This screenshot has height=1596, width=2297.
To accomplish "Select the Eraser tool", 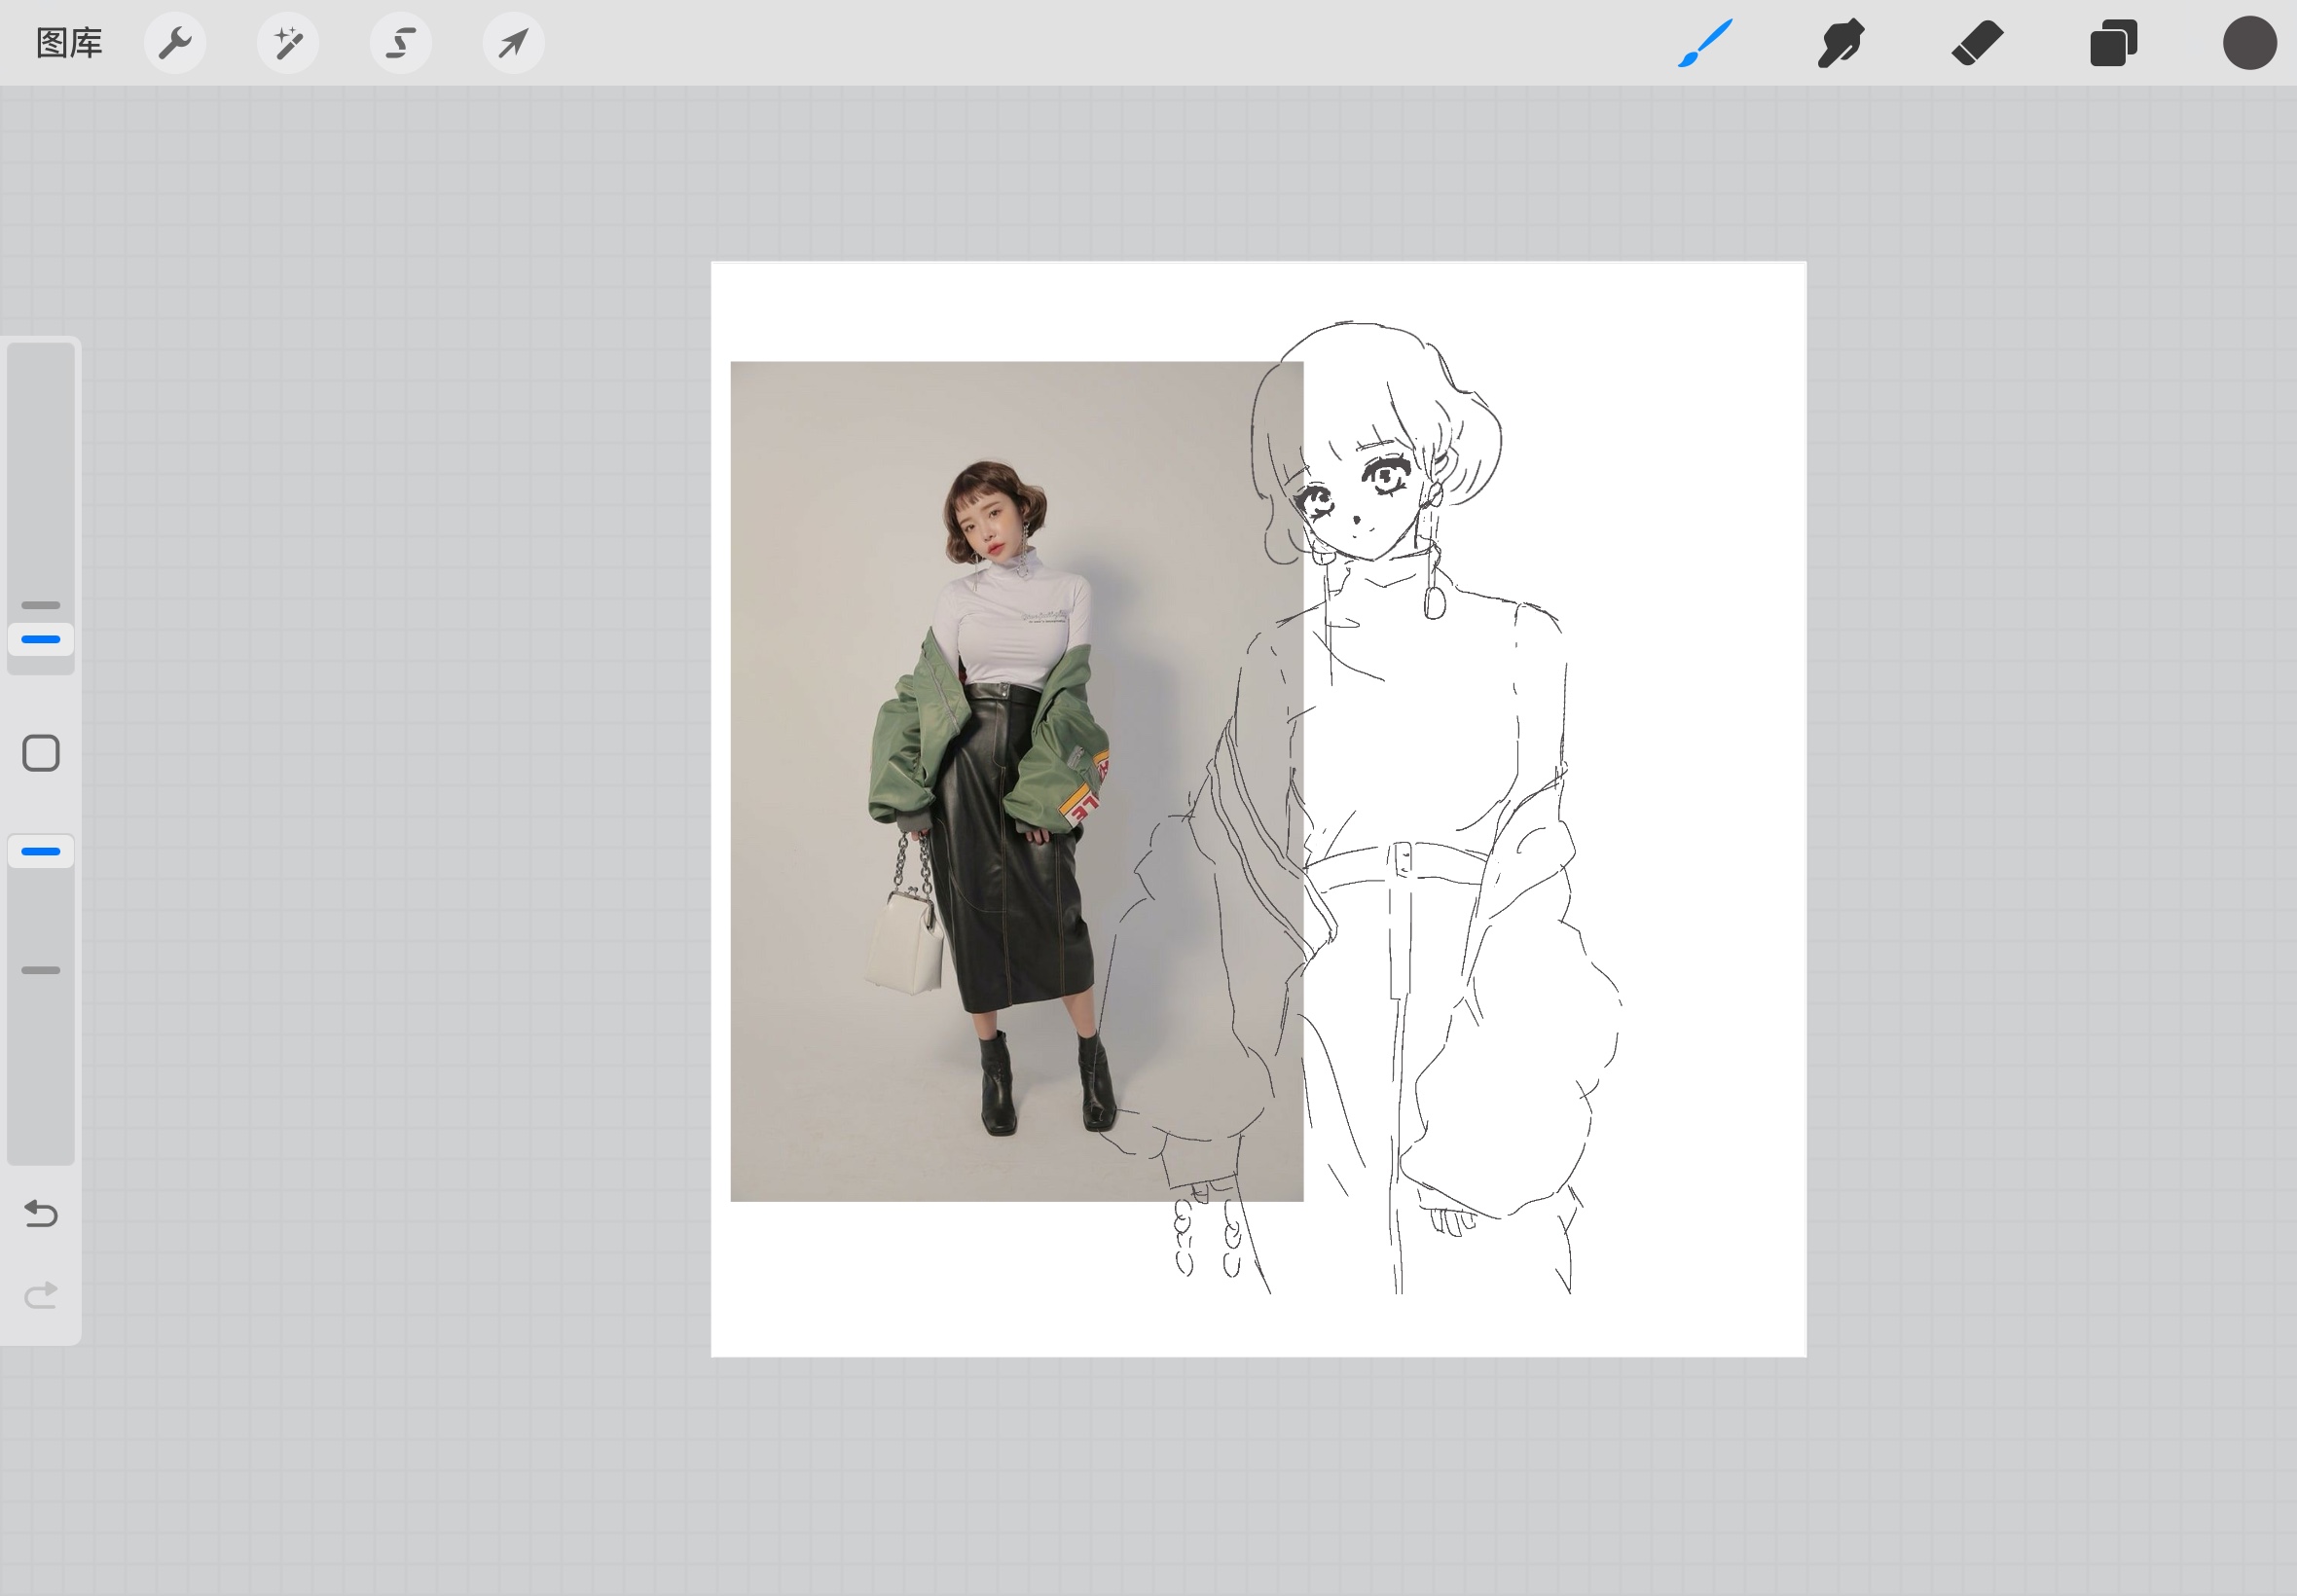I will [x=1977, y=43].
